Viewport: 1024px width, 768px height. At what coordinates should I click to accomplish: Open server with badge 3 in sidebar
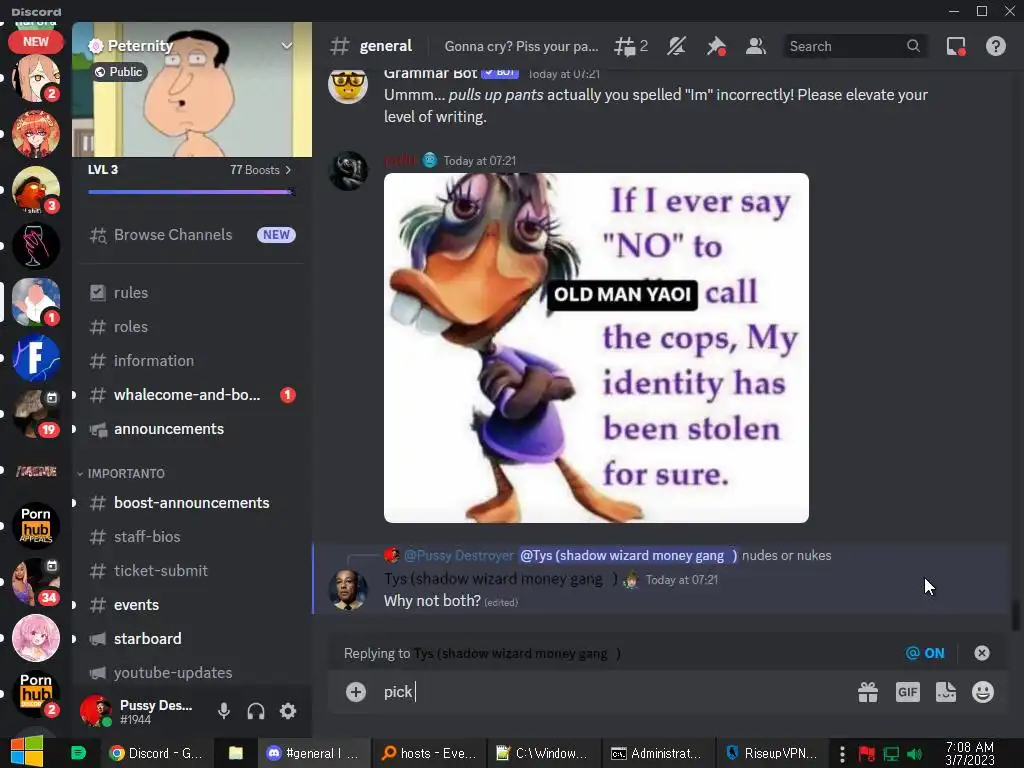click(x=36, y=189)
